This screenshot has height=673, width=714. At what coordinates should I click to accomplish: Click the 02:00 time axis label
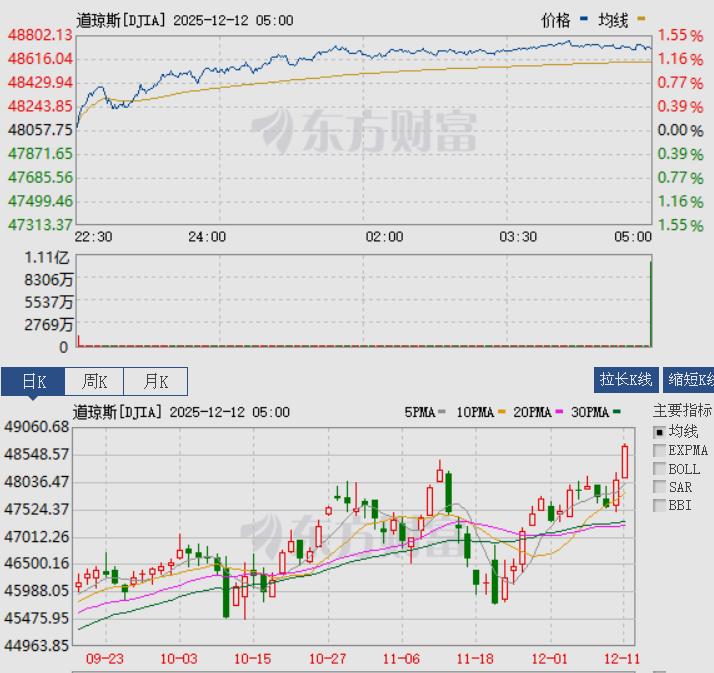tap(384, 237)
